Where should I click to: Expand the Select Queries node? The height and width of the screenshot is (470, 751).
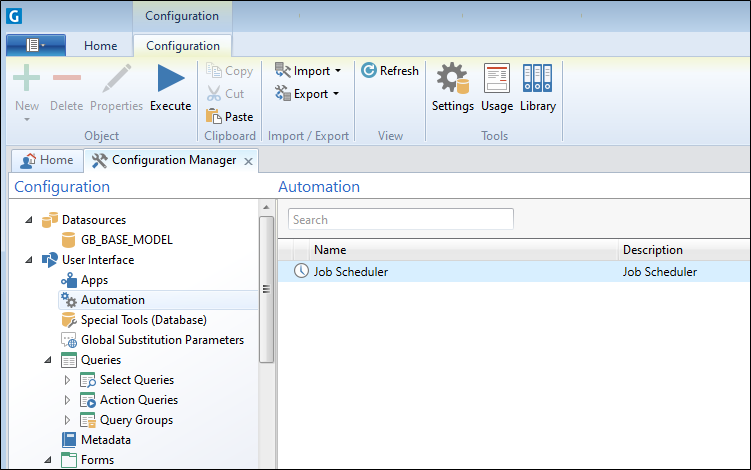(67, 380)
